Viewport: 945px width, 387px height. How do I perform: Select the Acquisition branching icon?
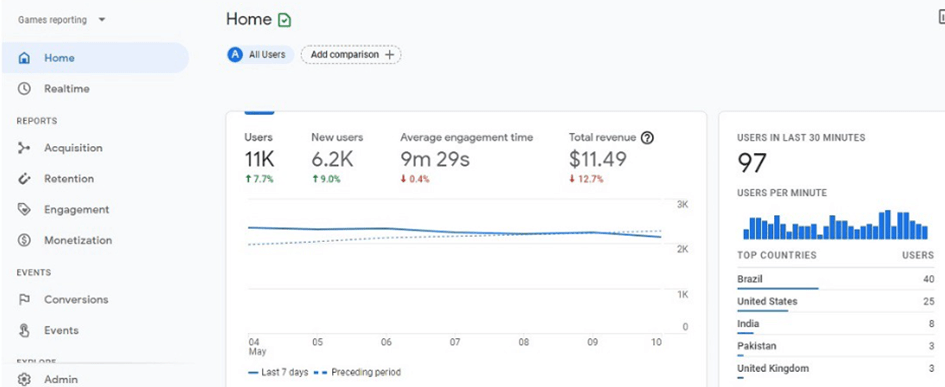click(x=24, y=148)
